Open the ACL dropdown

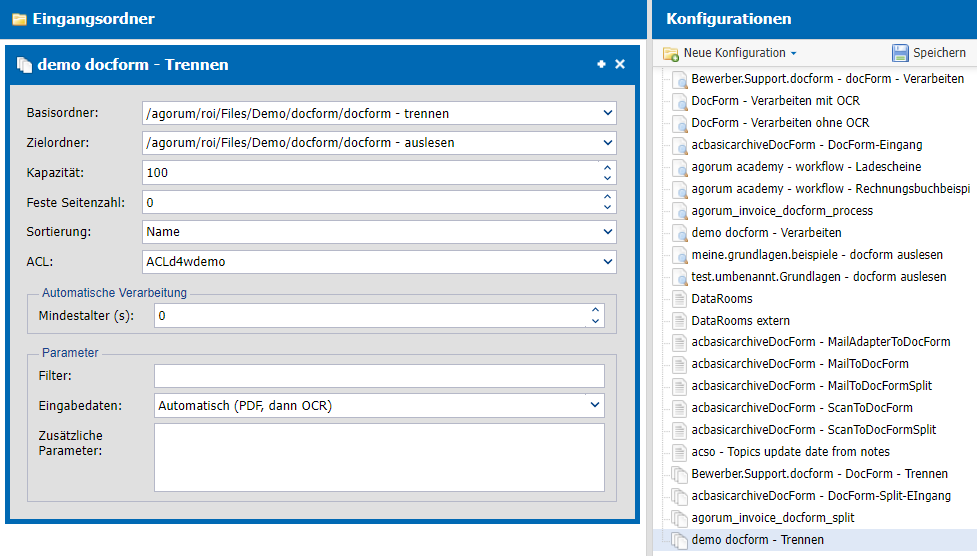[x=608, y=262]
